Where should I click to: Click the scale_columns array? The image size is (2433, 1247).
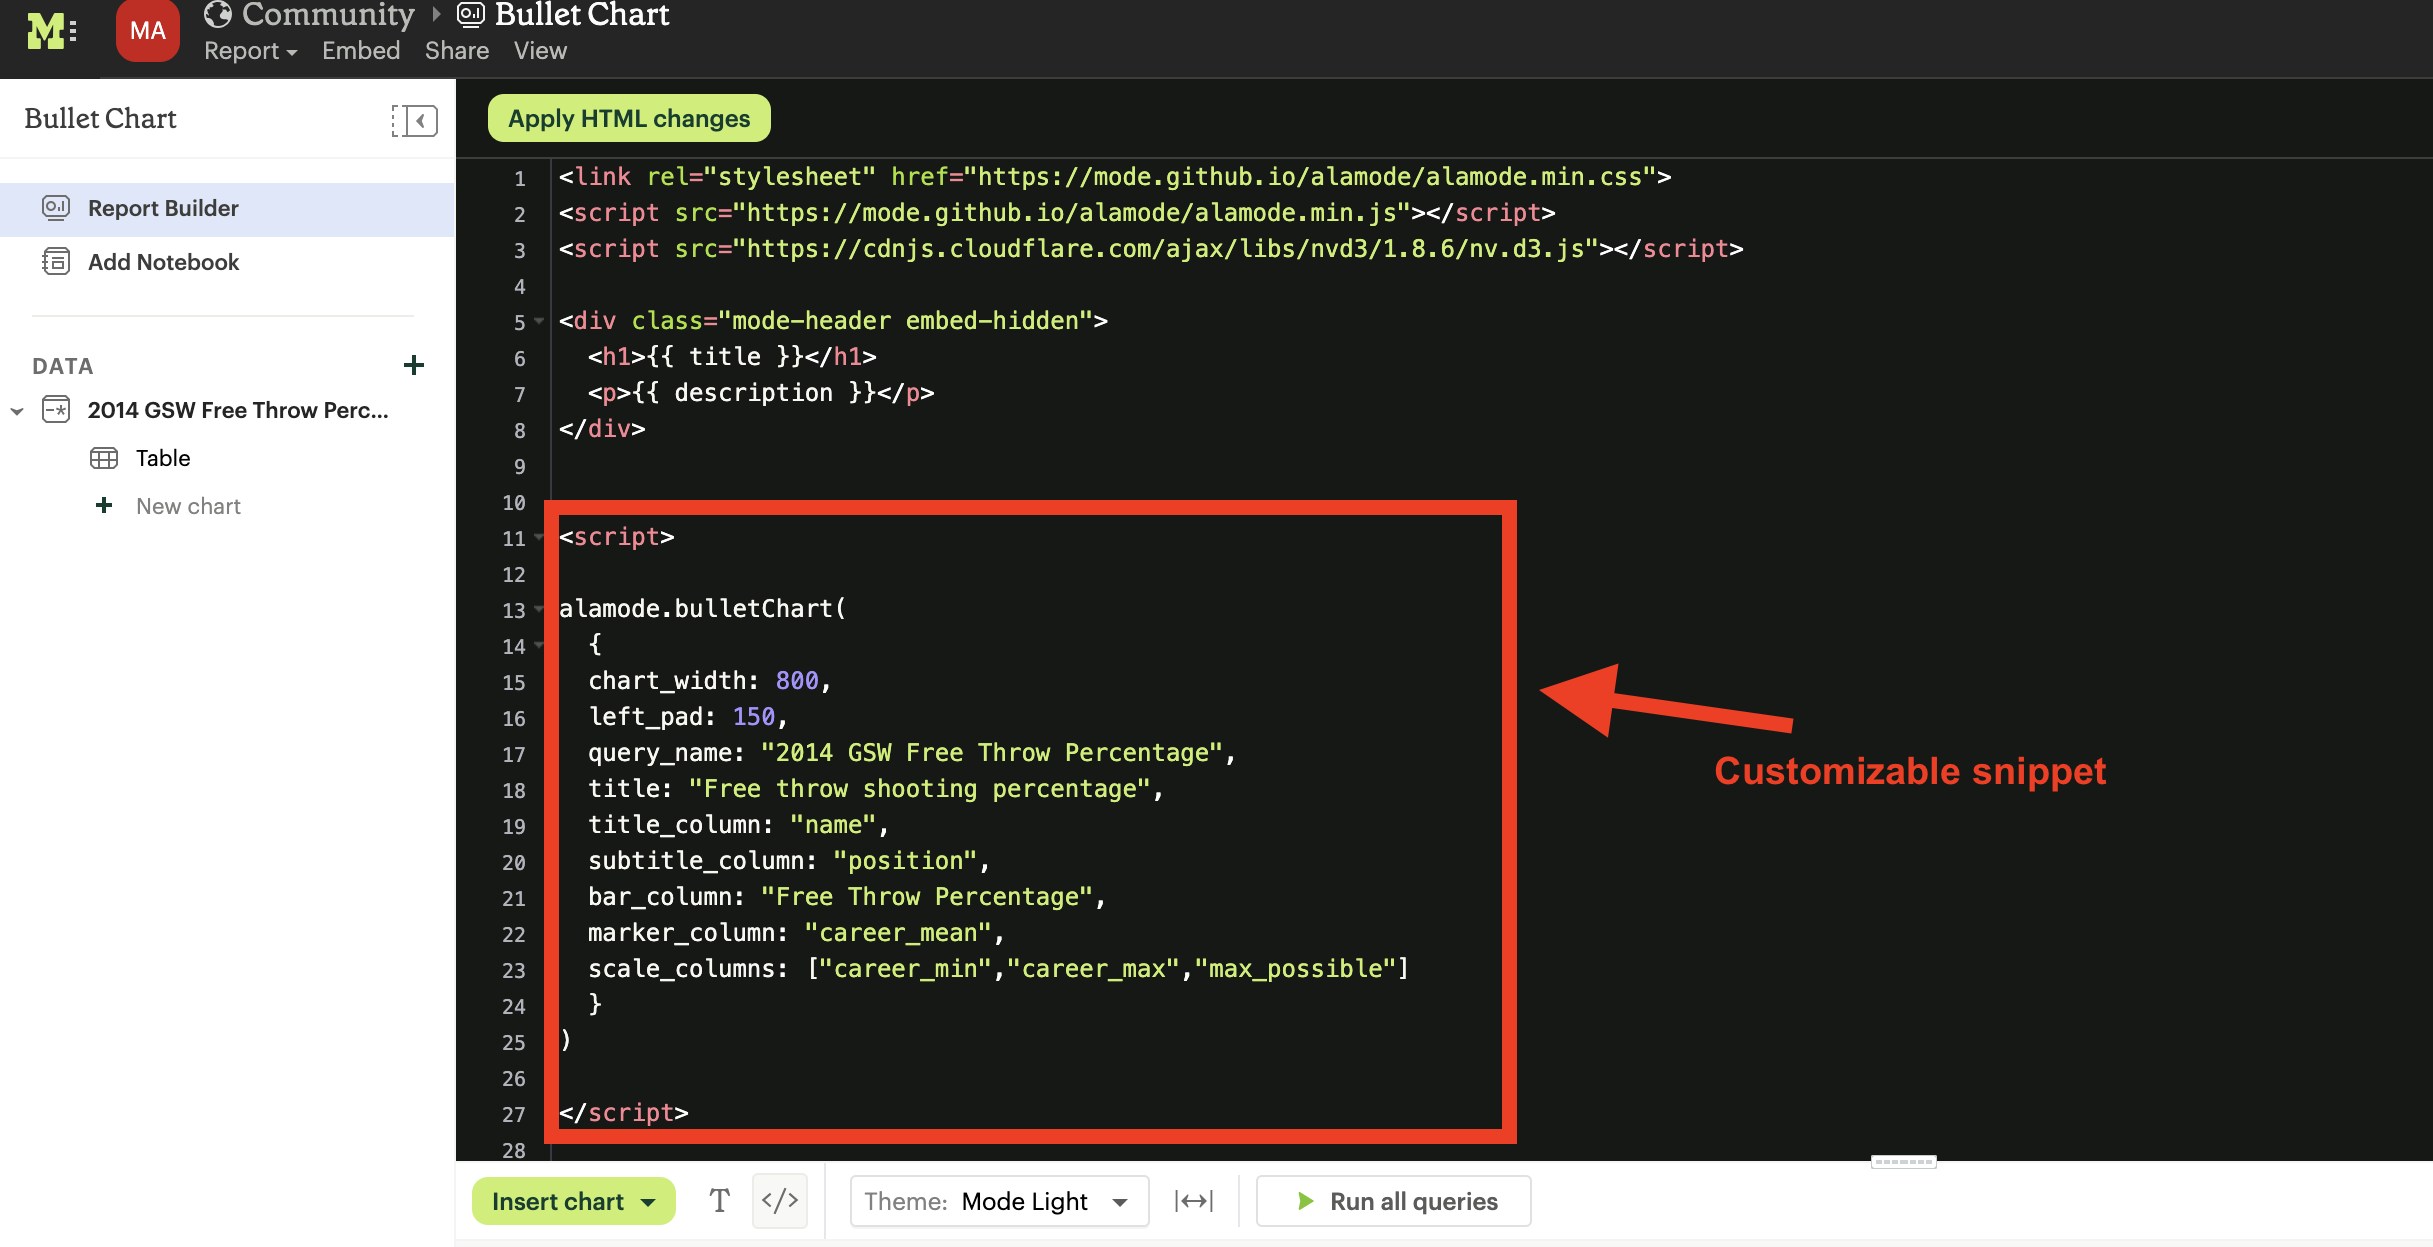point(1107,969)
